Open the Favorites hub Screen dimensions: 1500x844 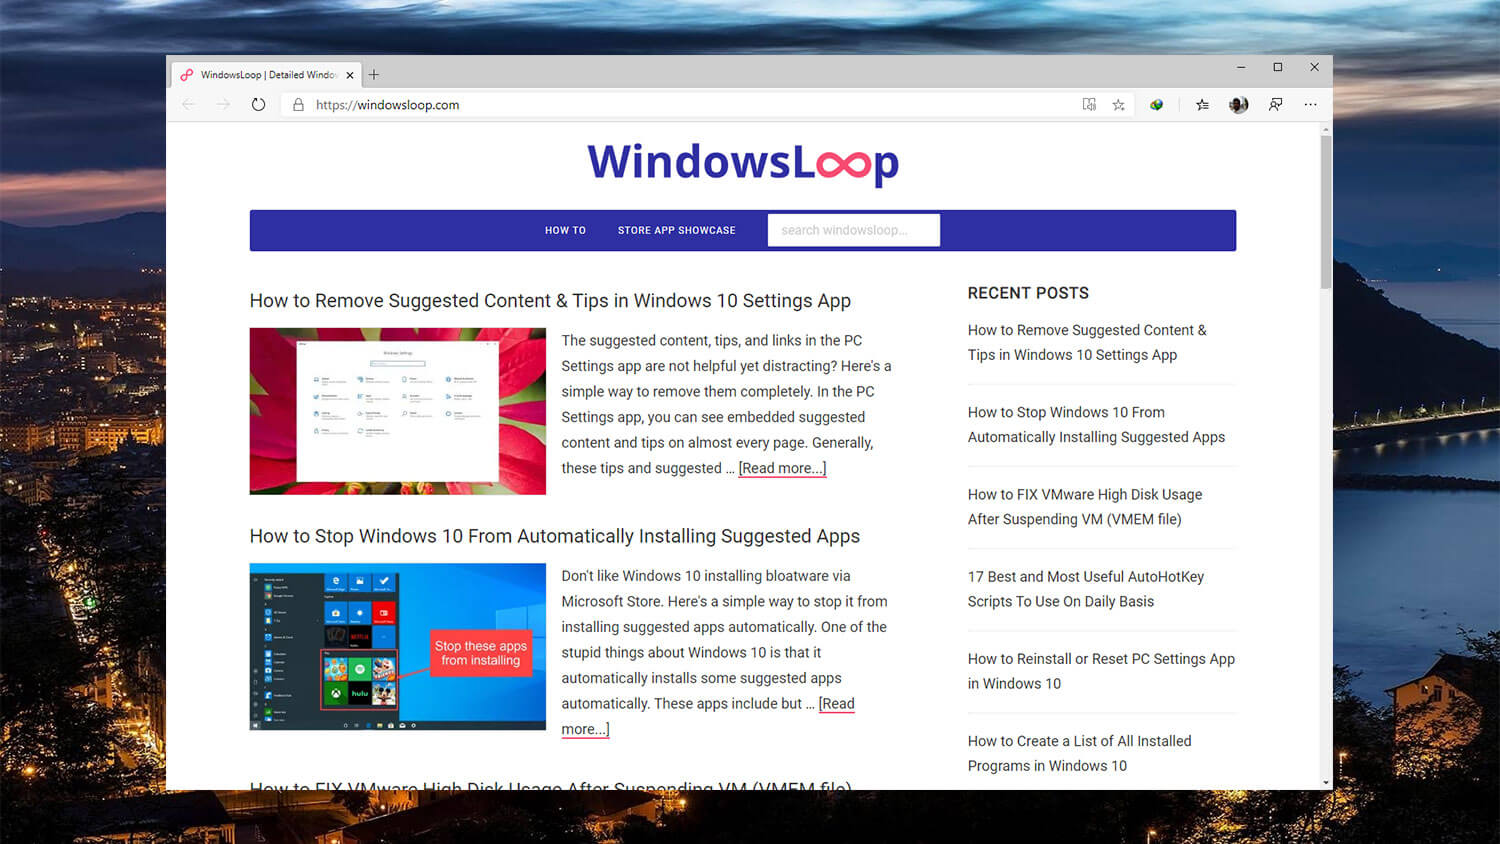coord(1201,104)
